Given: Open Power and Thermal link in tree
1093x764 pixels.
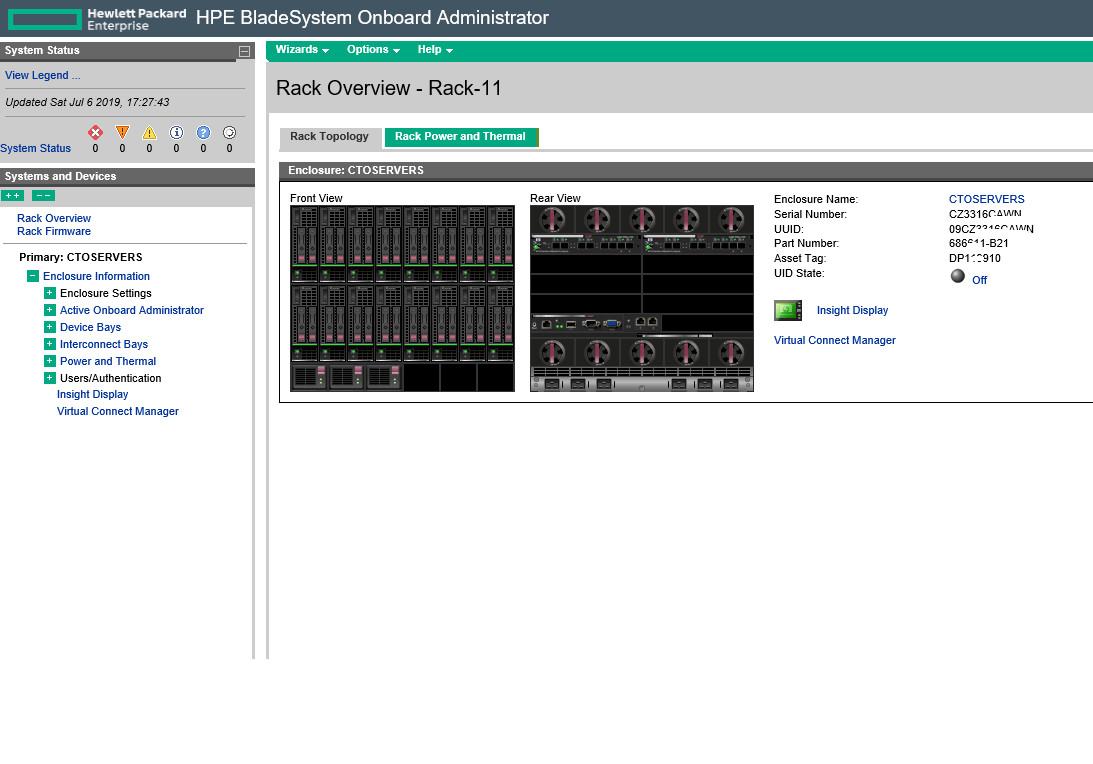Looking at the screenshot, I should point(108,361).
